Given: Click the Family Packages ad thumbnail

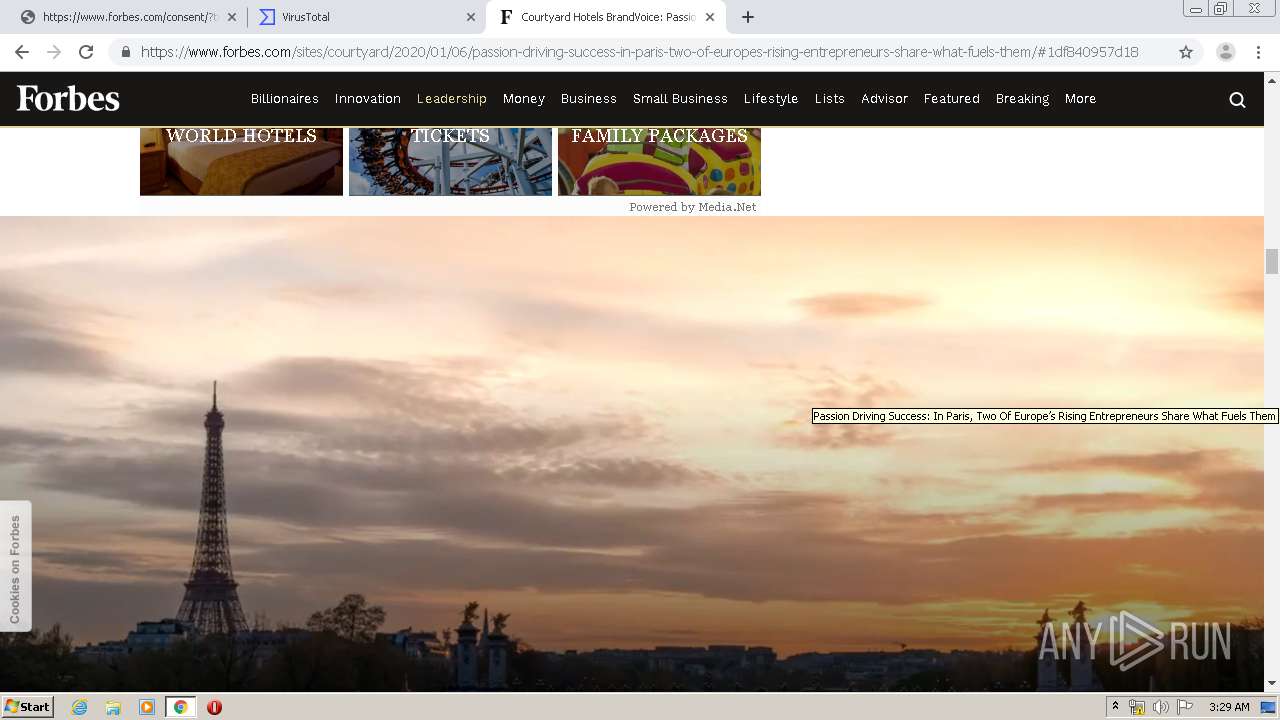Looking at the screenshot, I should point(659,161).
